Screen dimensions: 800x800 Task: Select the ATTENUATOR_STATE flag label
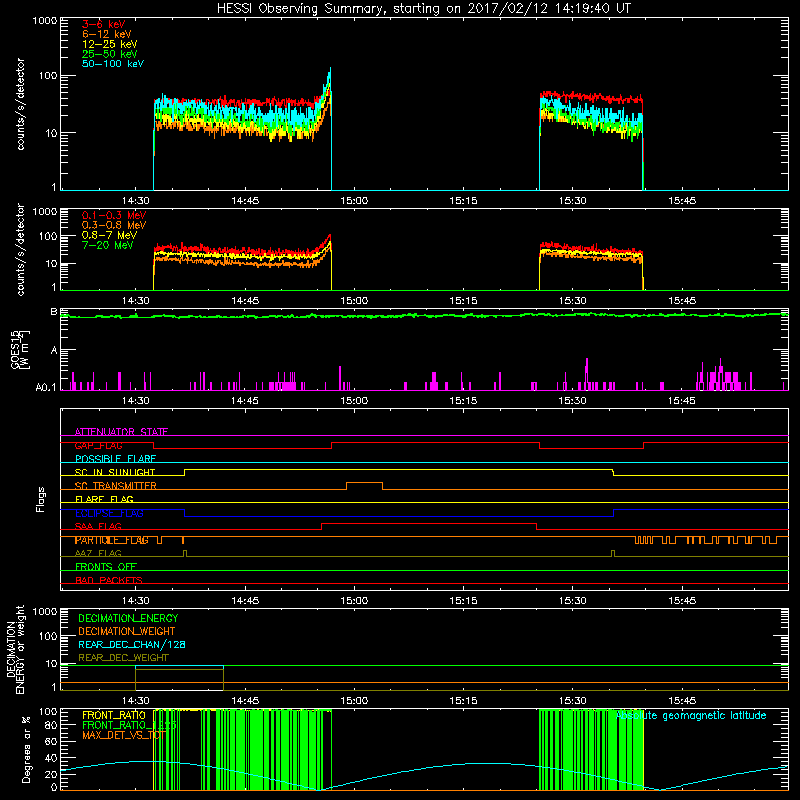pos(121,432)
